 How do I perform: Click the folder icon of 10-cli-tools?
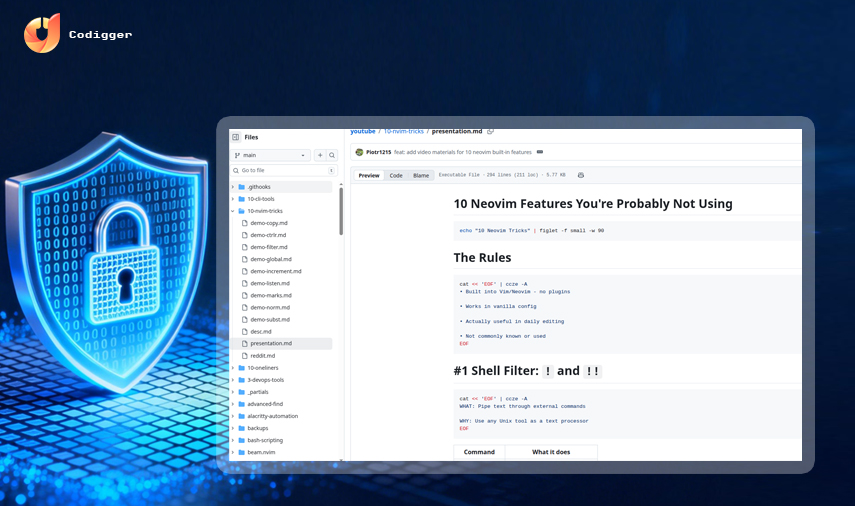coord(242,199)
